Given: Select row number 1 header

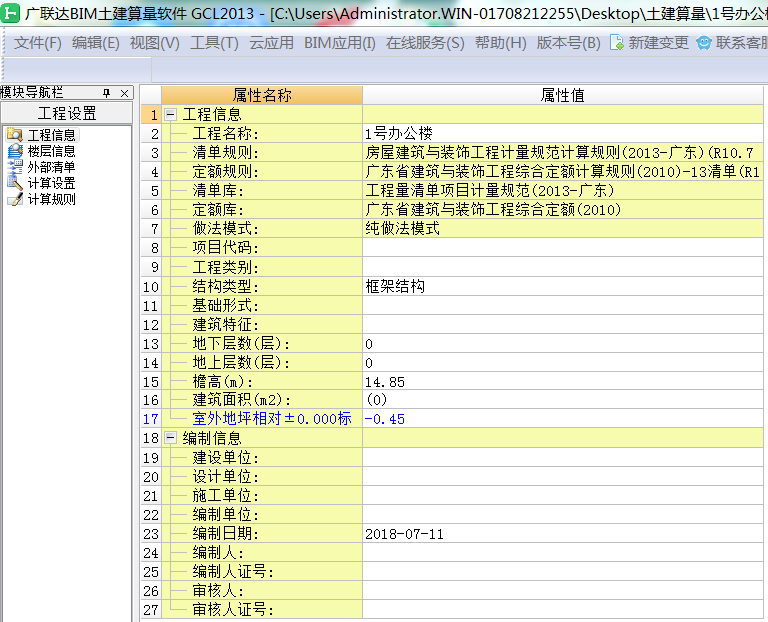Looking at the screenshot, I should [151, 115].
